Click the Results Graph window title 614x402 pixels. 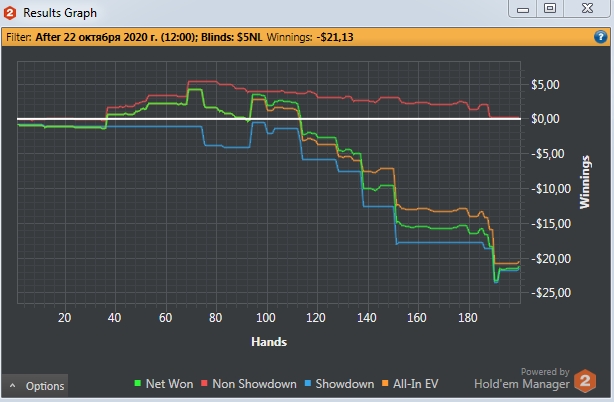pyautogui.click(x=60, y=13)
